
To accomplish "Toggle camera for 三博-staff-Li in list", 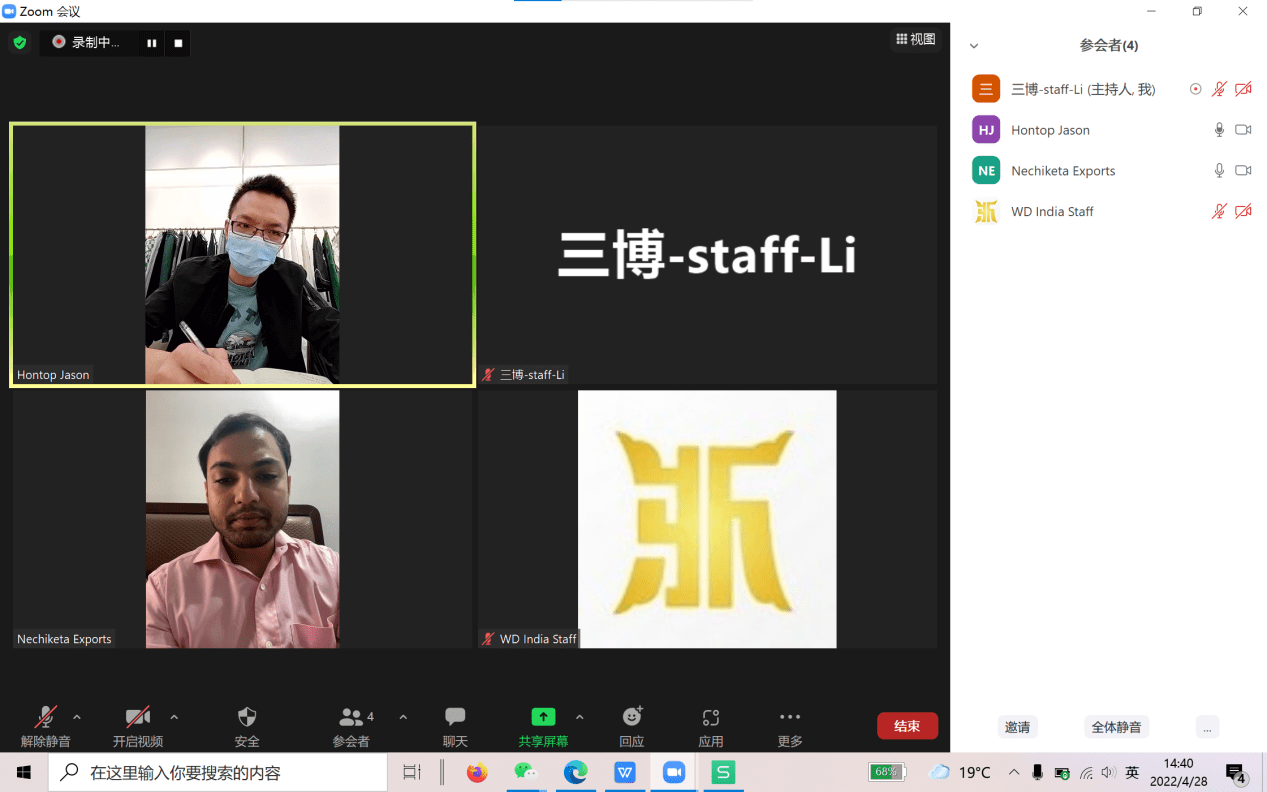I will pos(1243,89).
